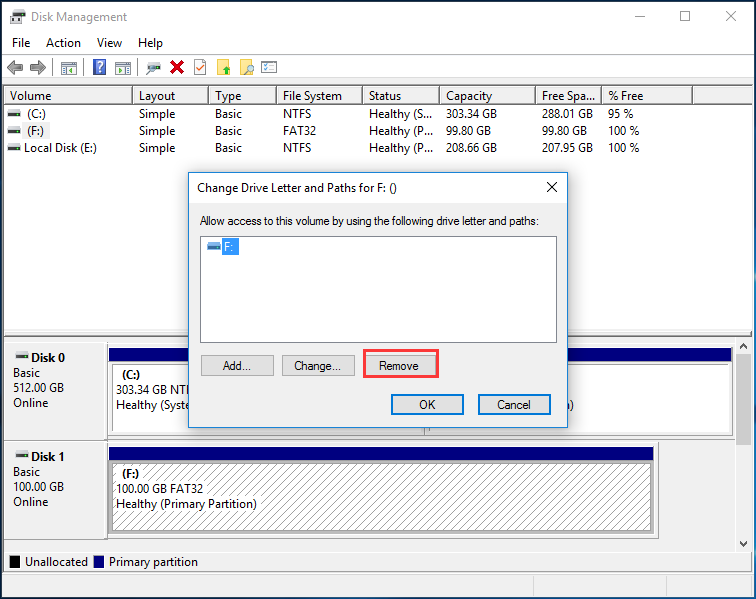This screenshot has width=756, height=599.
Task: Click the Properties checkmark page icon
Action: click(x=200, y=67)
